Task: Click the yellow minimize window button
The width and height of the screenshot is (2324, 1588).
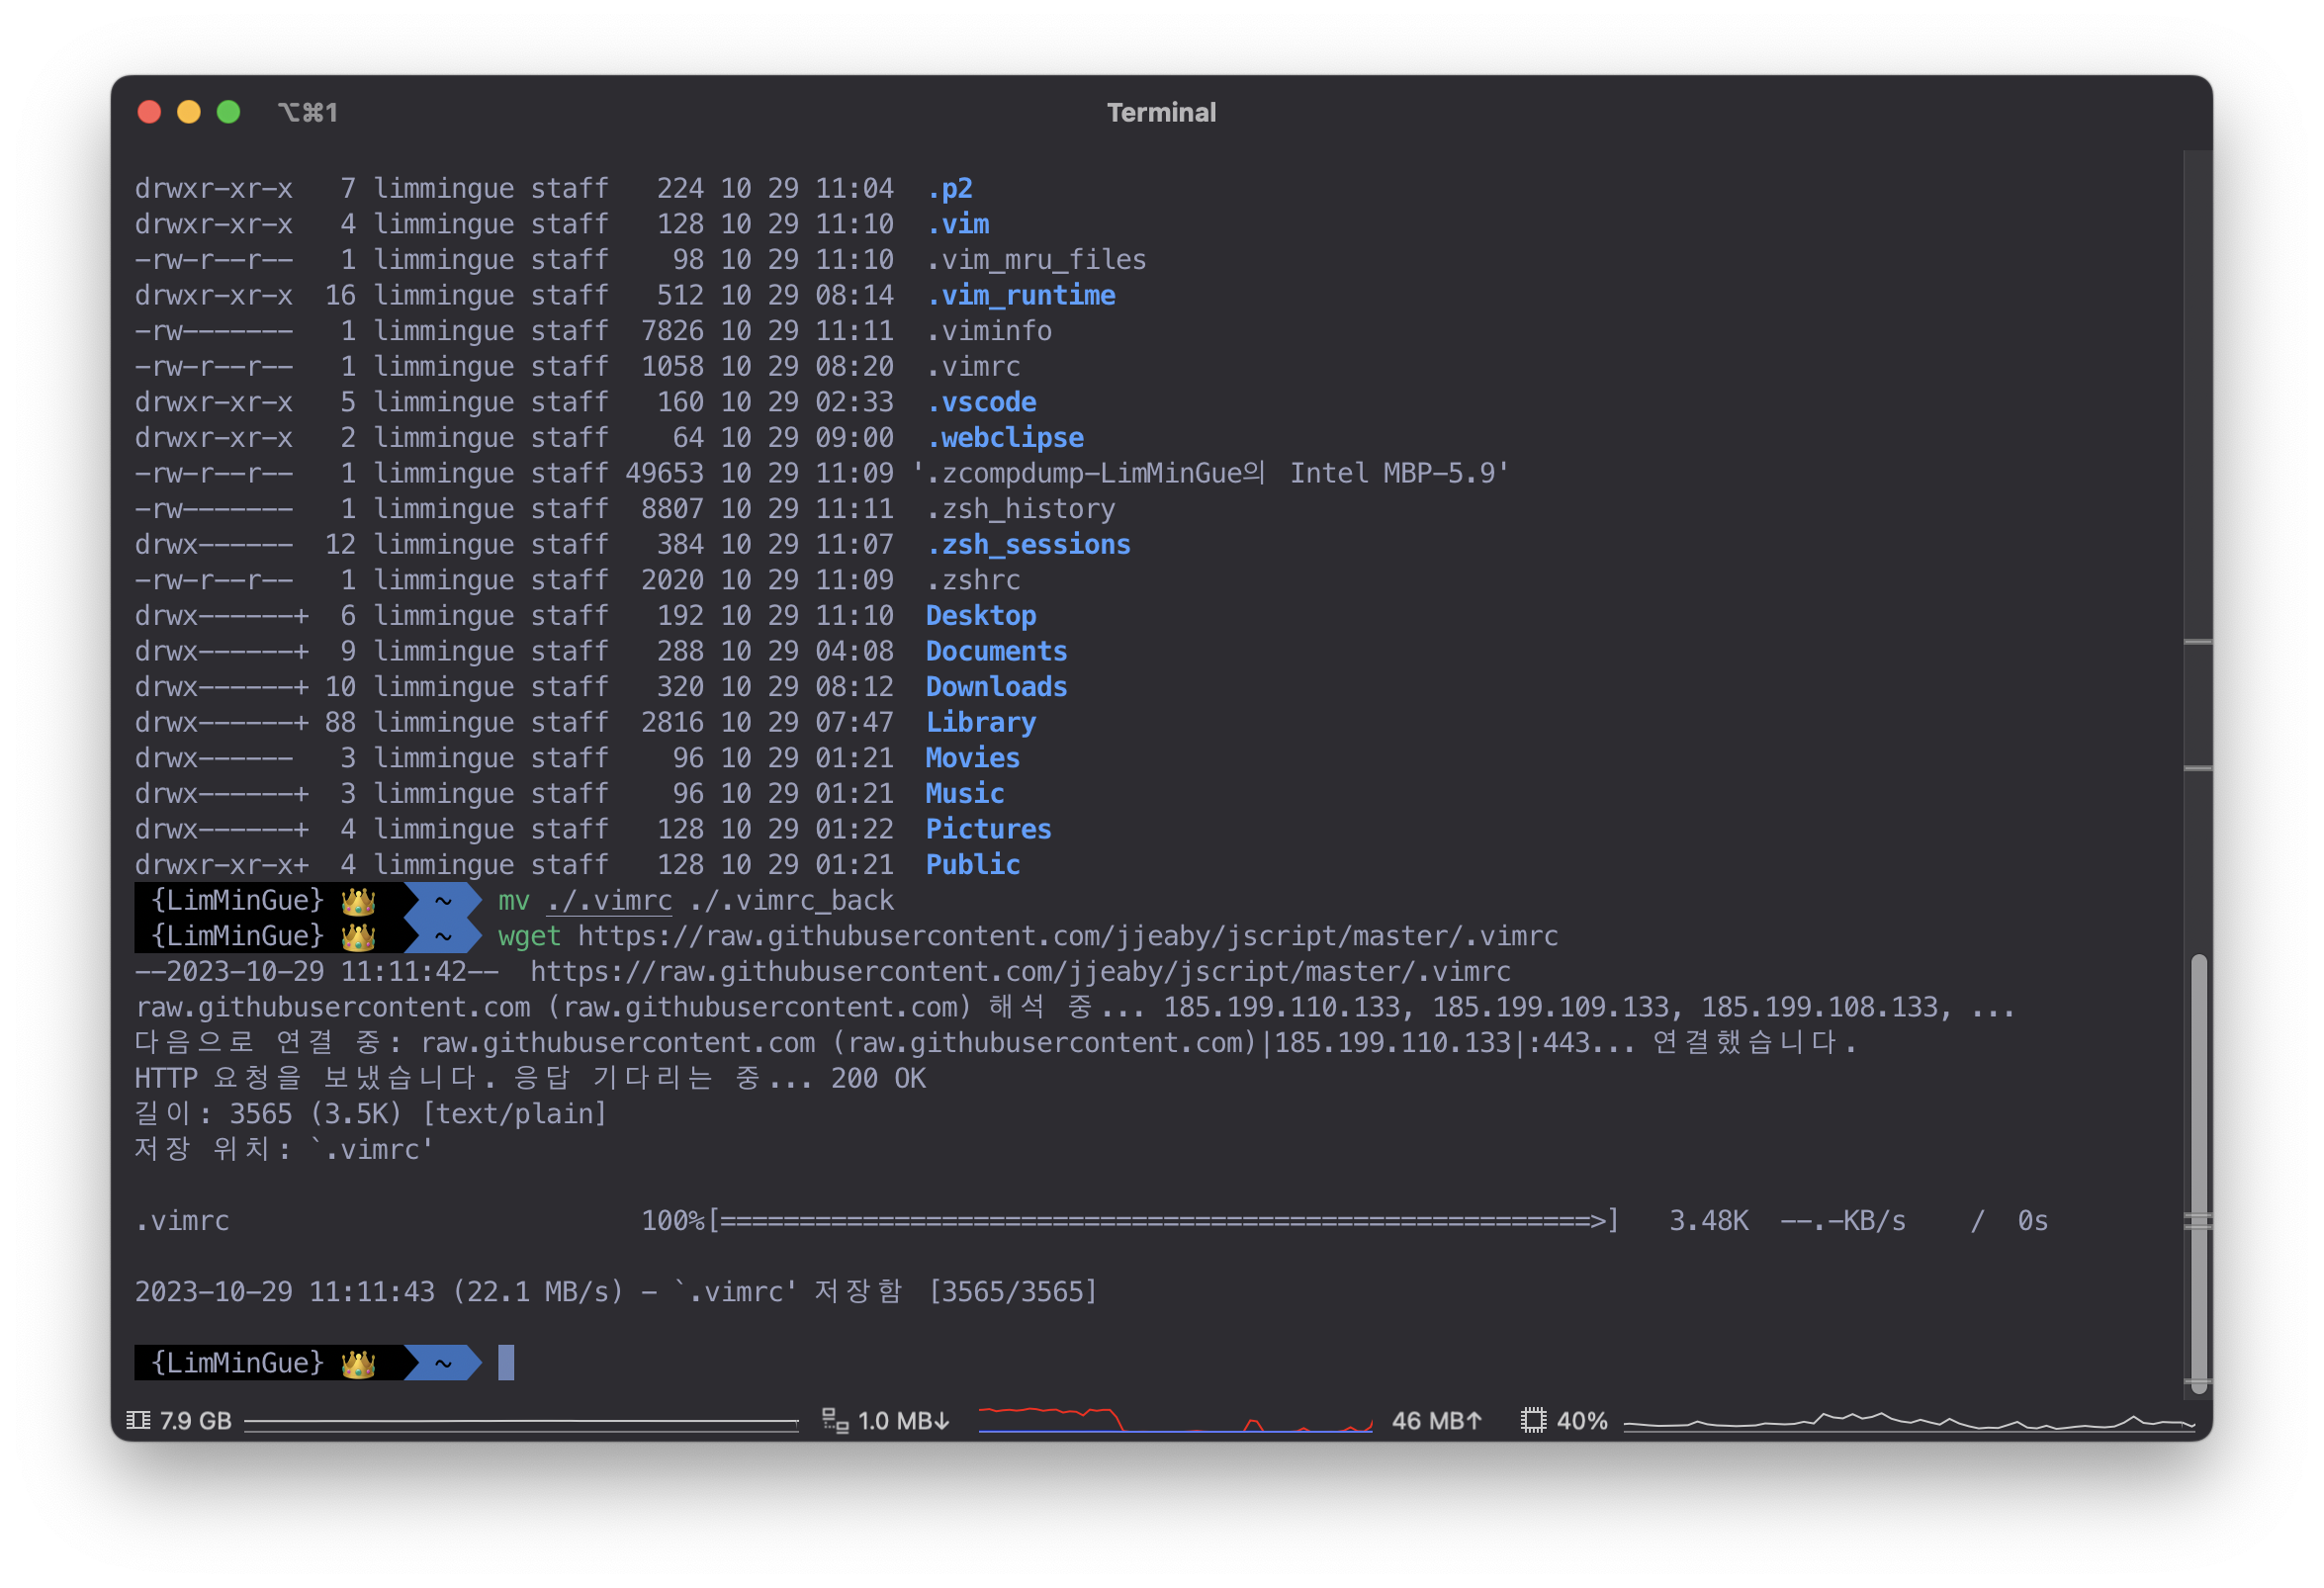Action: pyautogui.click(x=189, y=112)
